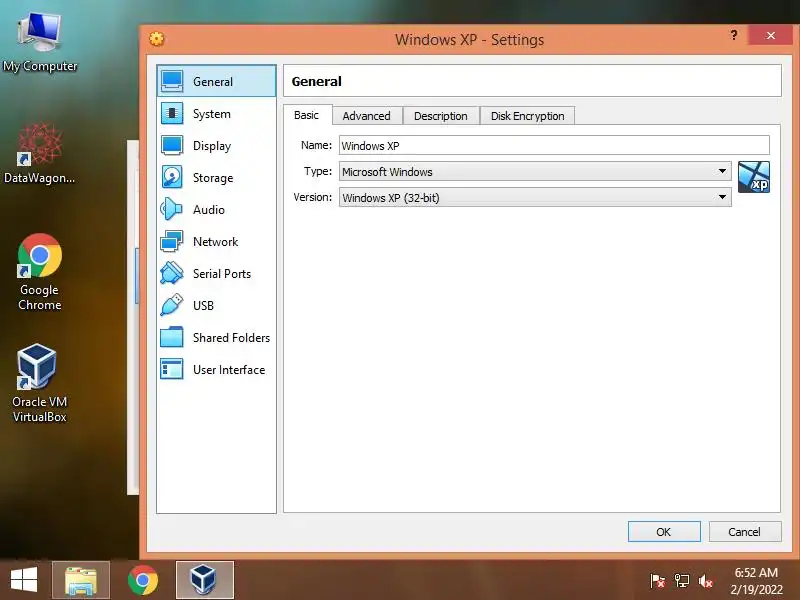Open File Explorer from the taskbar
Viewport: 800px width, 600px height.
click(81, 580)
